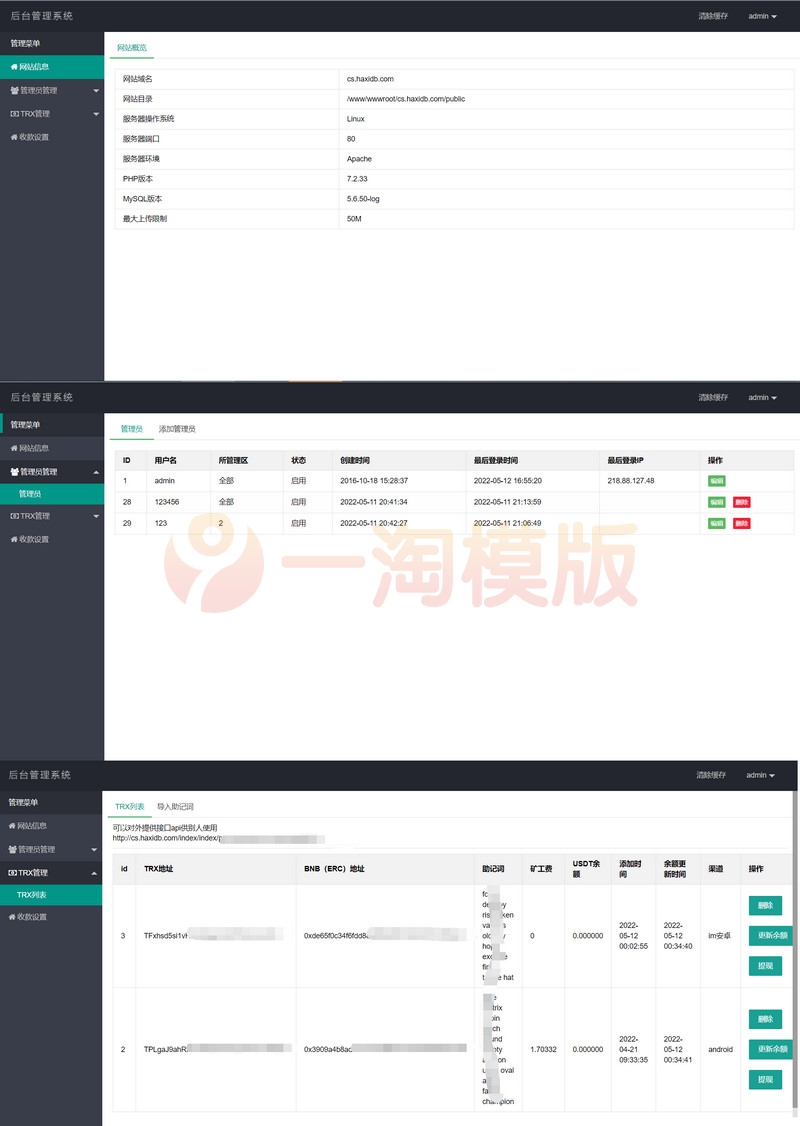
Task: Click 清除缓存 above the TRX列表 page
Action: click(x=711, y=775)
